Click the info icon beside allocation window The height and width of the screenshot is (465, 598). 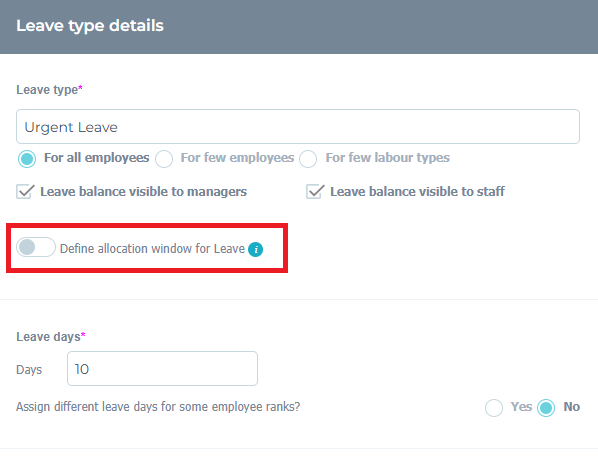pos(255,249)
